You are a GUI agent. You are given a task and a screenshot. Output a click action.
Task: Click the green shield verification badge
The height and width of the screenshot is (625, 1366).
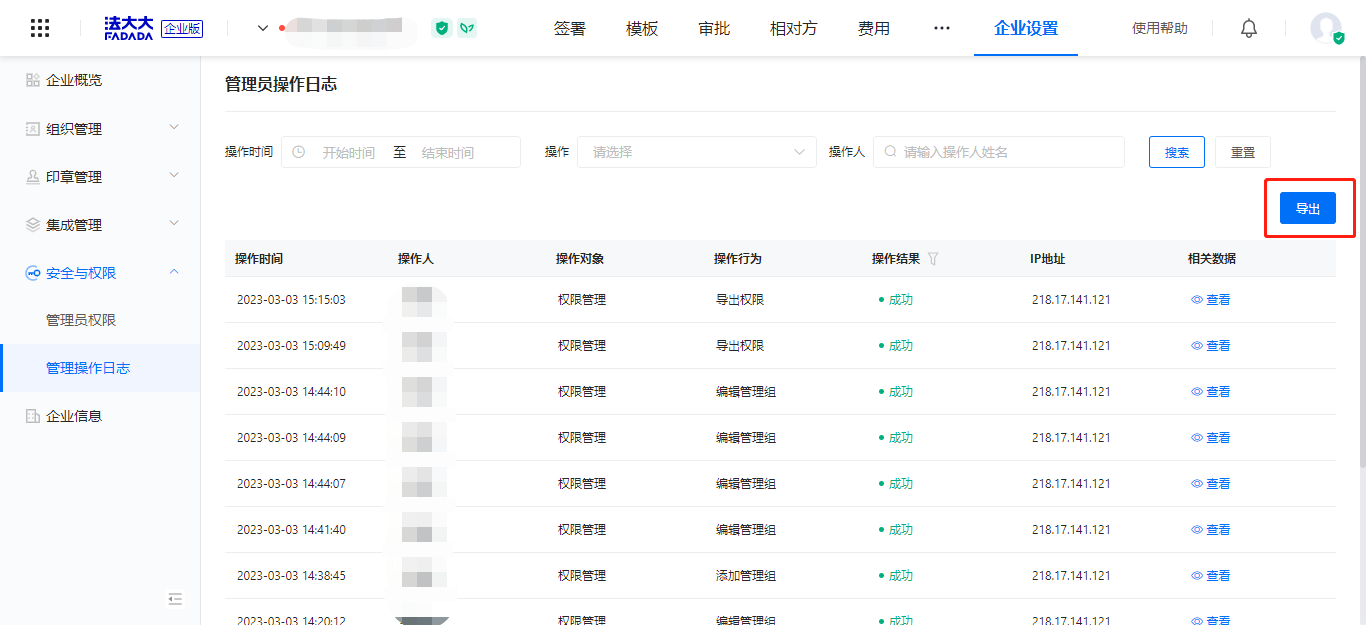point(441,28)
